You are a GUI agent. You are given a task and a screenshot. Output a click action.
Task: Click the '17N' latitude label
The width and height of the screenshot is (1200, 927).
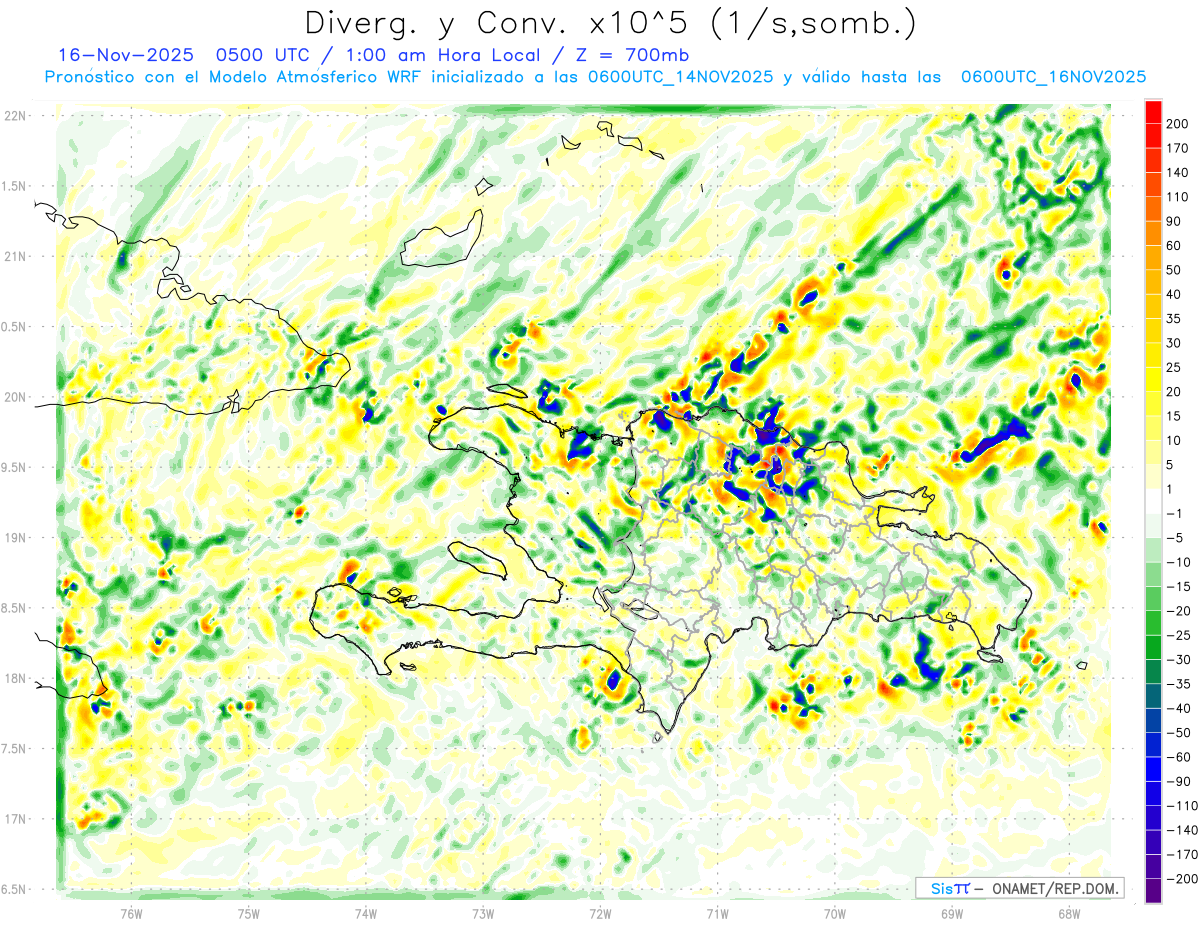(14, 819)
